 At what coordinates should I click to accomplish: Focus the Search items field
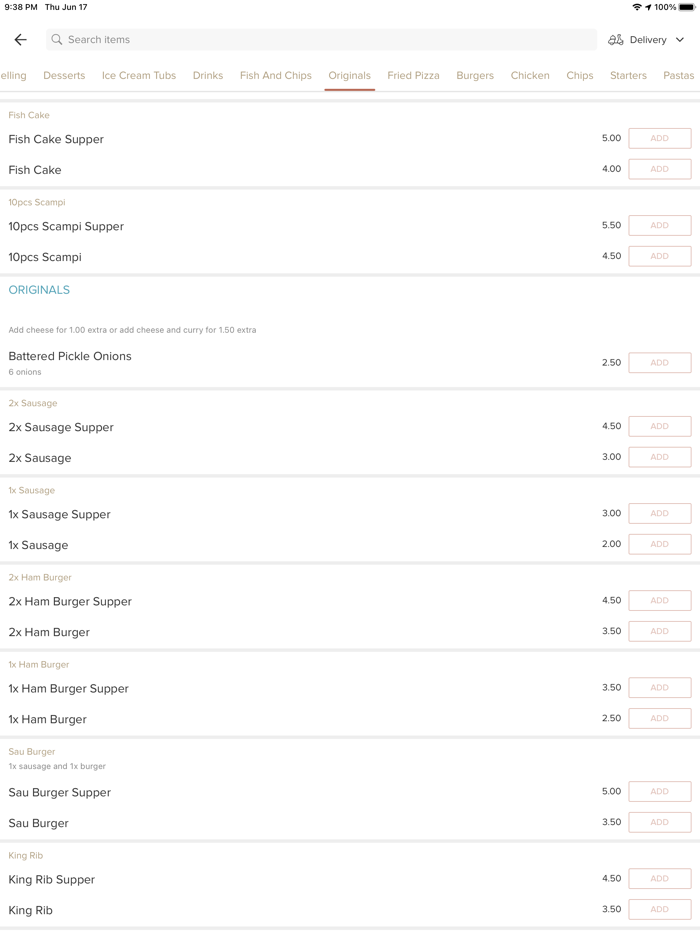click(320, 40)
